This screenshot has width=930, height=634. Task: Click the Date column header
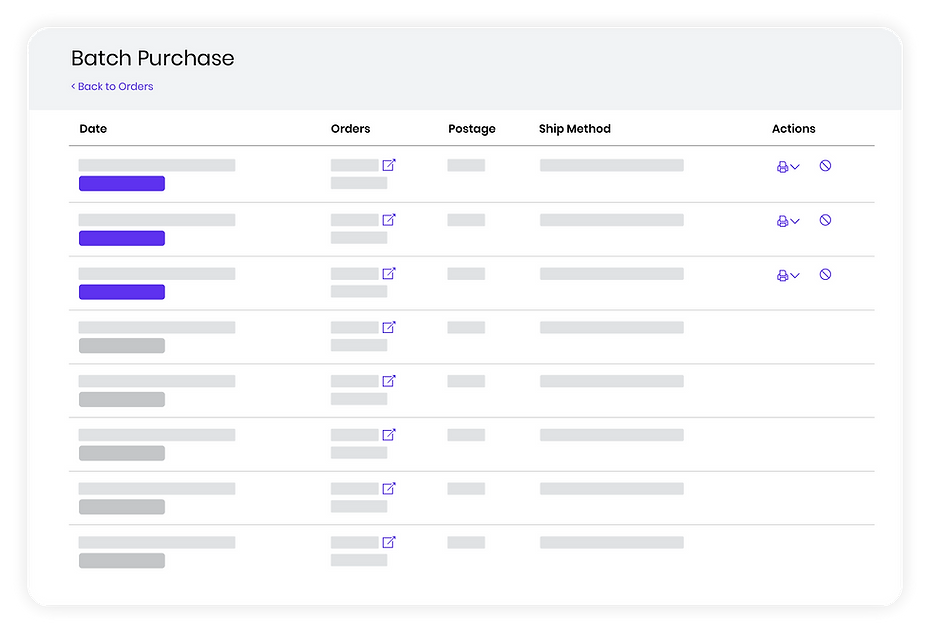(x=93, y=129)
